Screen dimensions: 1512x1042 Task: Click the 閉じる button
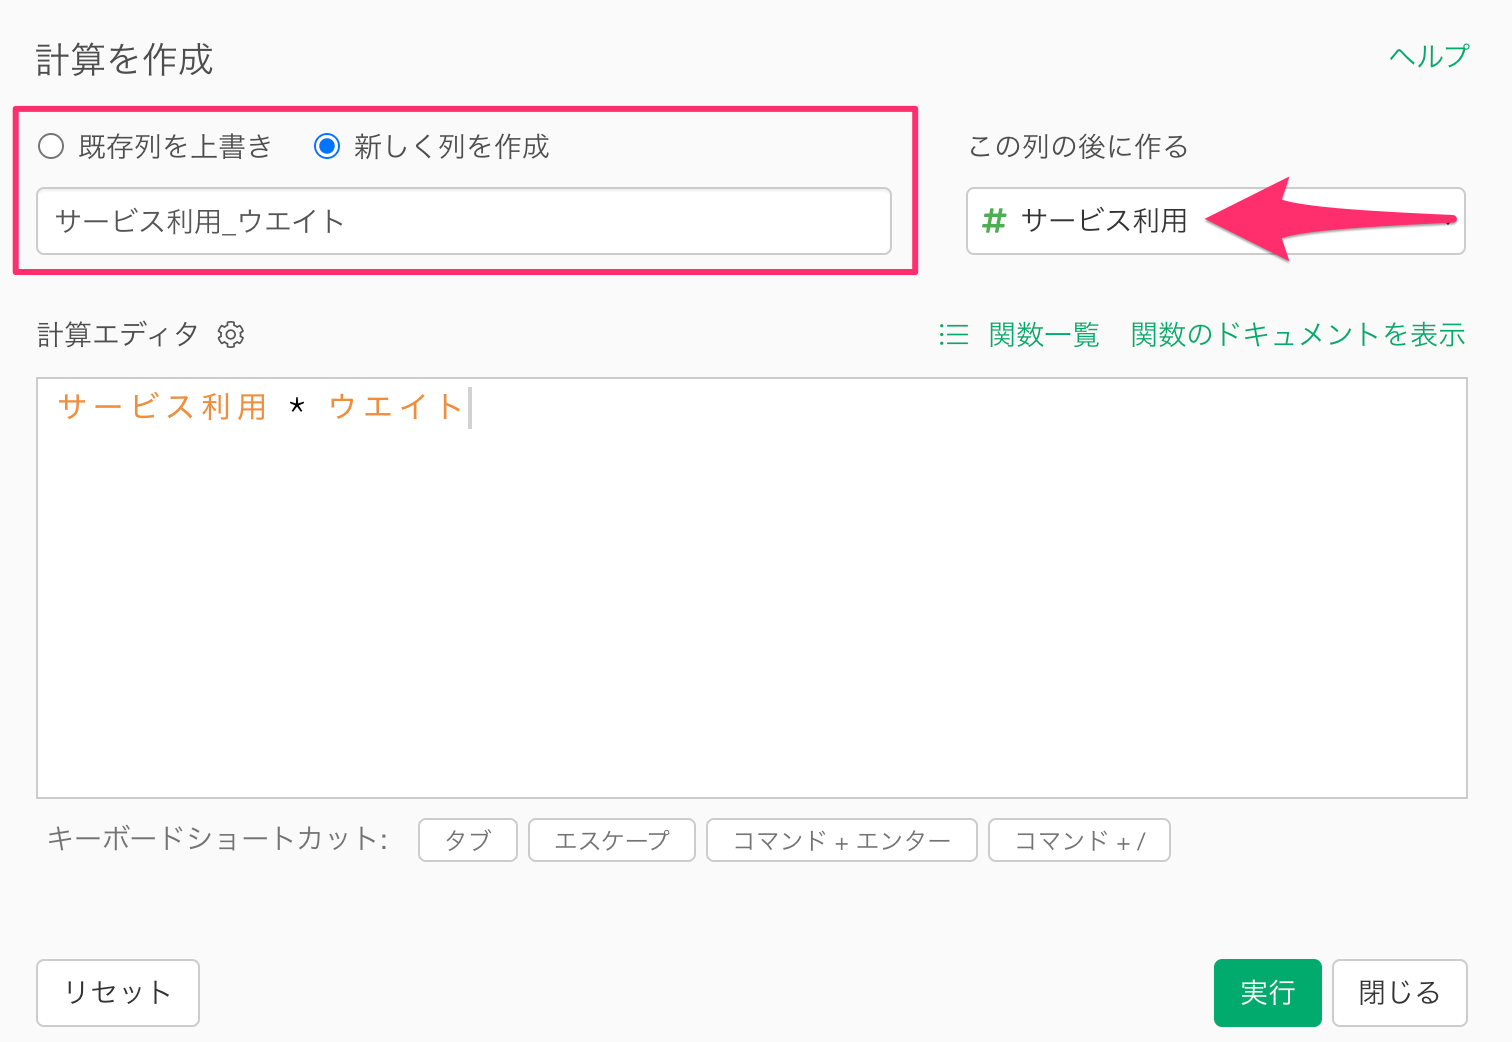pyautogui.click(x=1400, y=993)
